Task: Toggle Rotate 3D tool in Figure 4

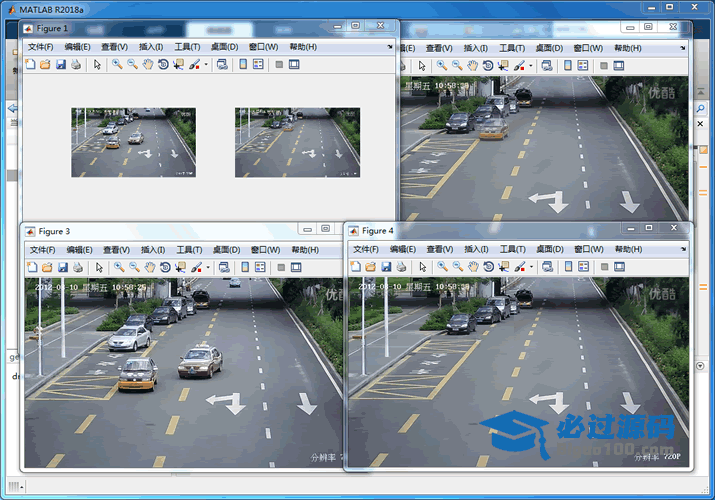Action: [488, 267]
